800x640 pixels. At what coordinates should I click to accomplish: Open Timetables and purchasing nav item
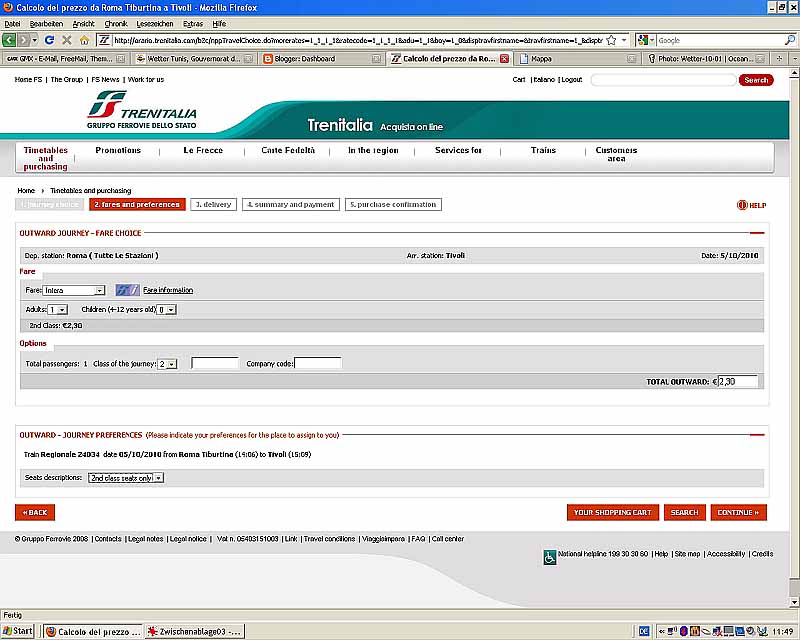45,158
